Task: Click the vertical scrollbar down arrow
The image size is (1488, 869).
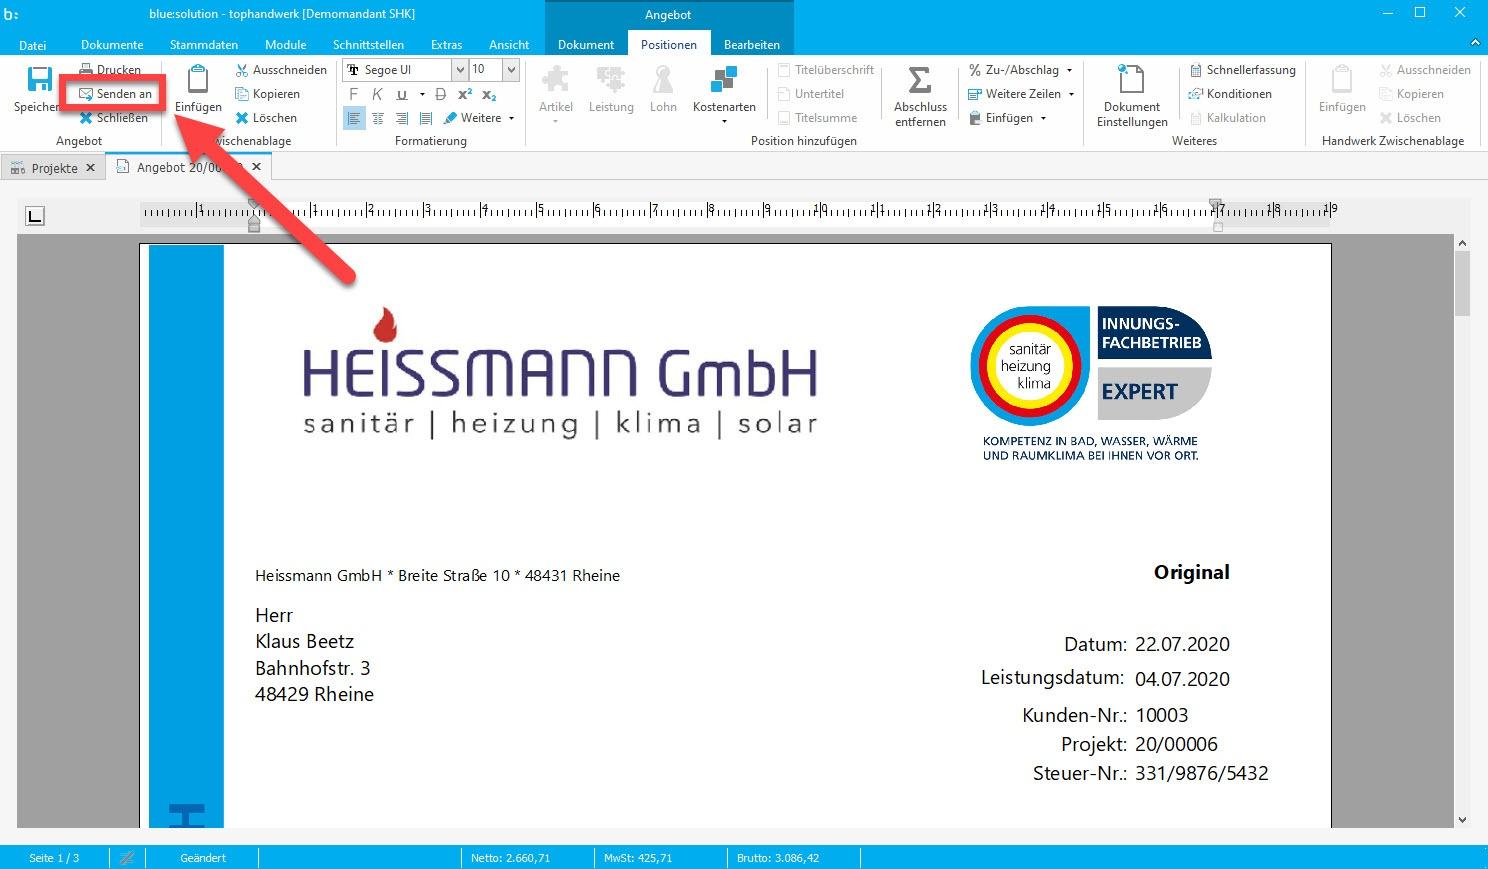Action: click(x=1462, y=819)
